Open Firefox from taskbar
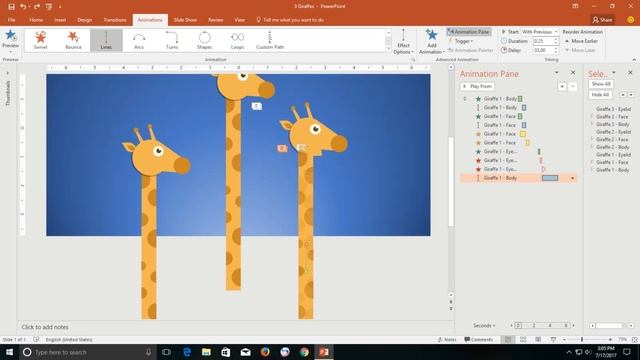Image resolution: width=640 pixels, height=360 pixels. click(265, 352)
